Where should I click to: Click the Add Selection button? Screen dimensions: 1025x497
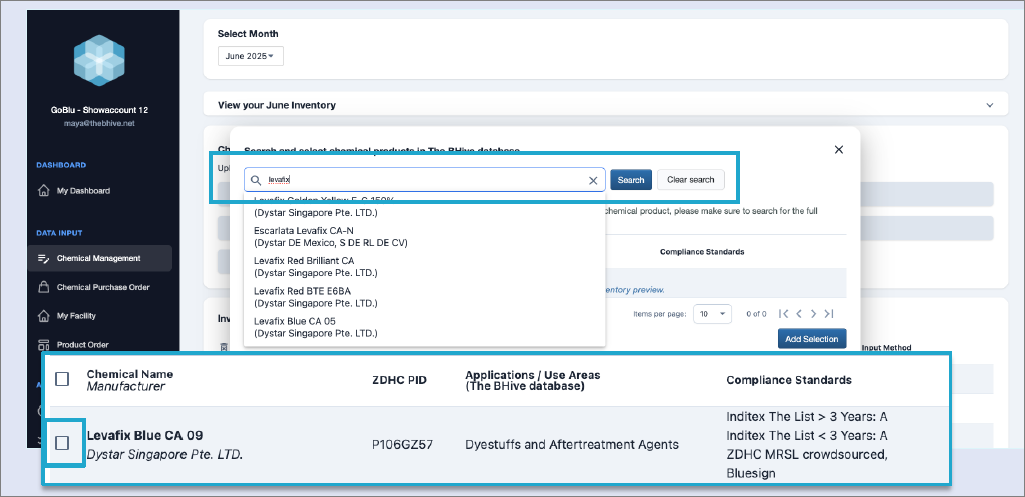(812, 339)
